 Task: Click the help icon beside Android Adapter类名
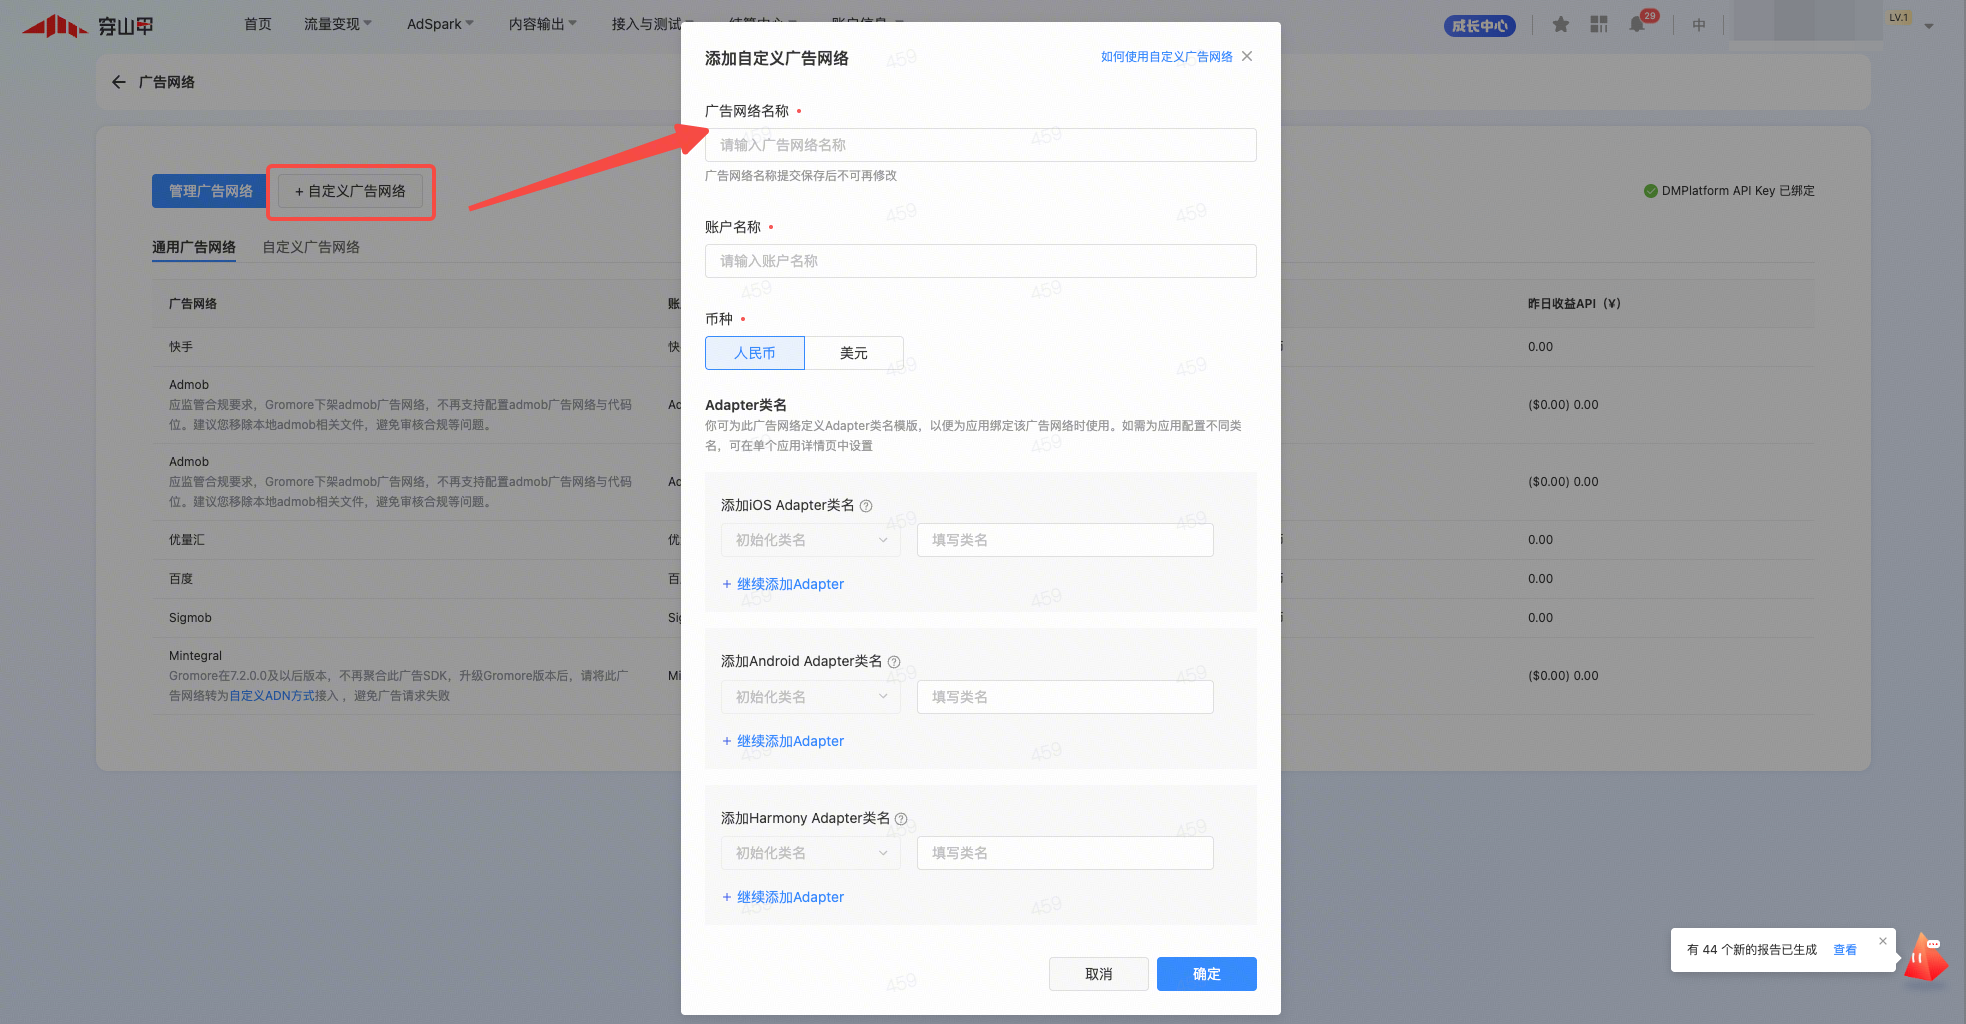click(x=894, y=662)
